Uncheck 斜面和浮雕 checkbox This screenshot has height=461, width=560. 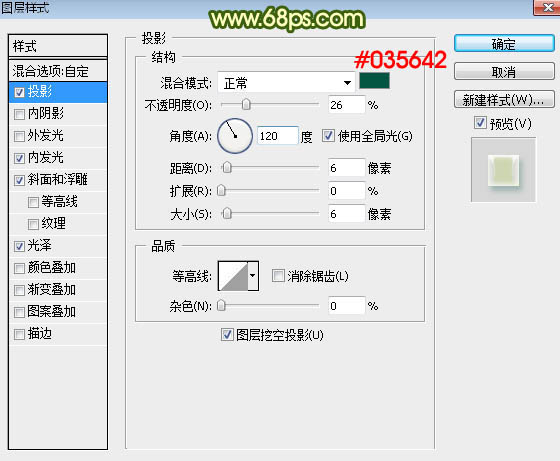click(x=19, y=180)
